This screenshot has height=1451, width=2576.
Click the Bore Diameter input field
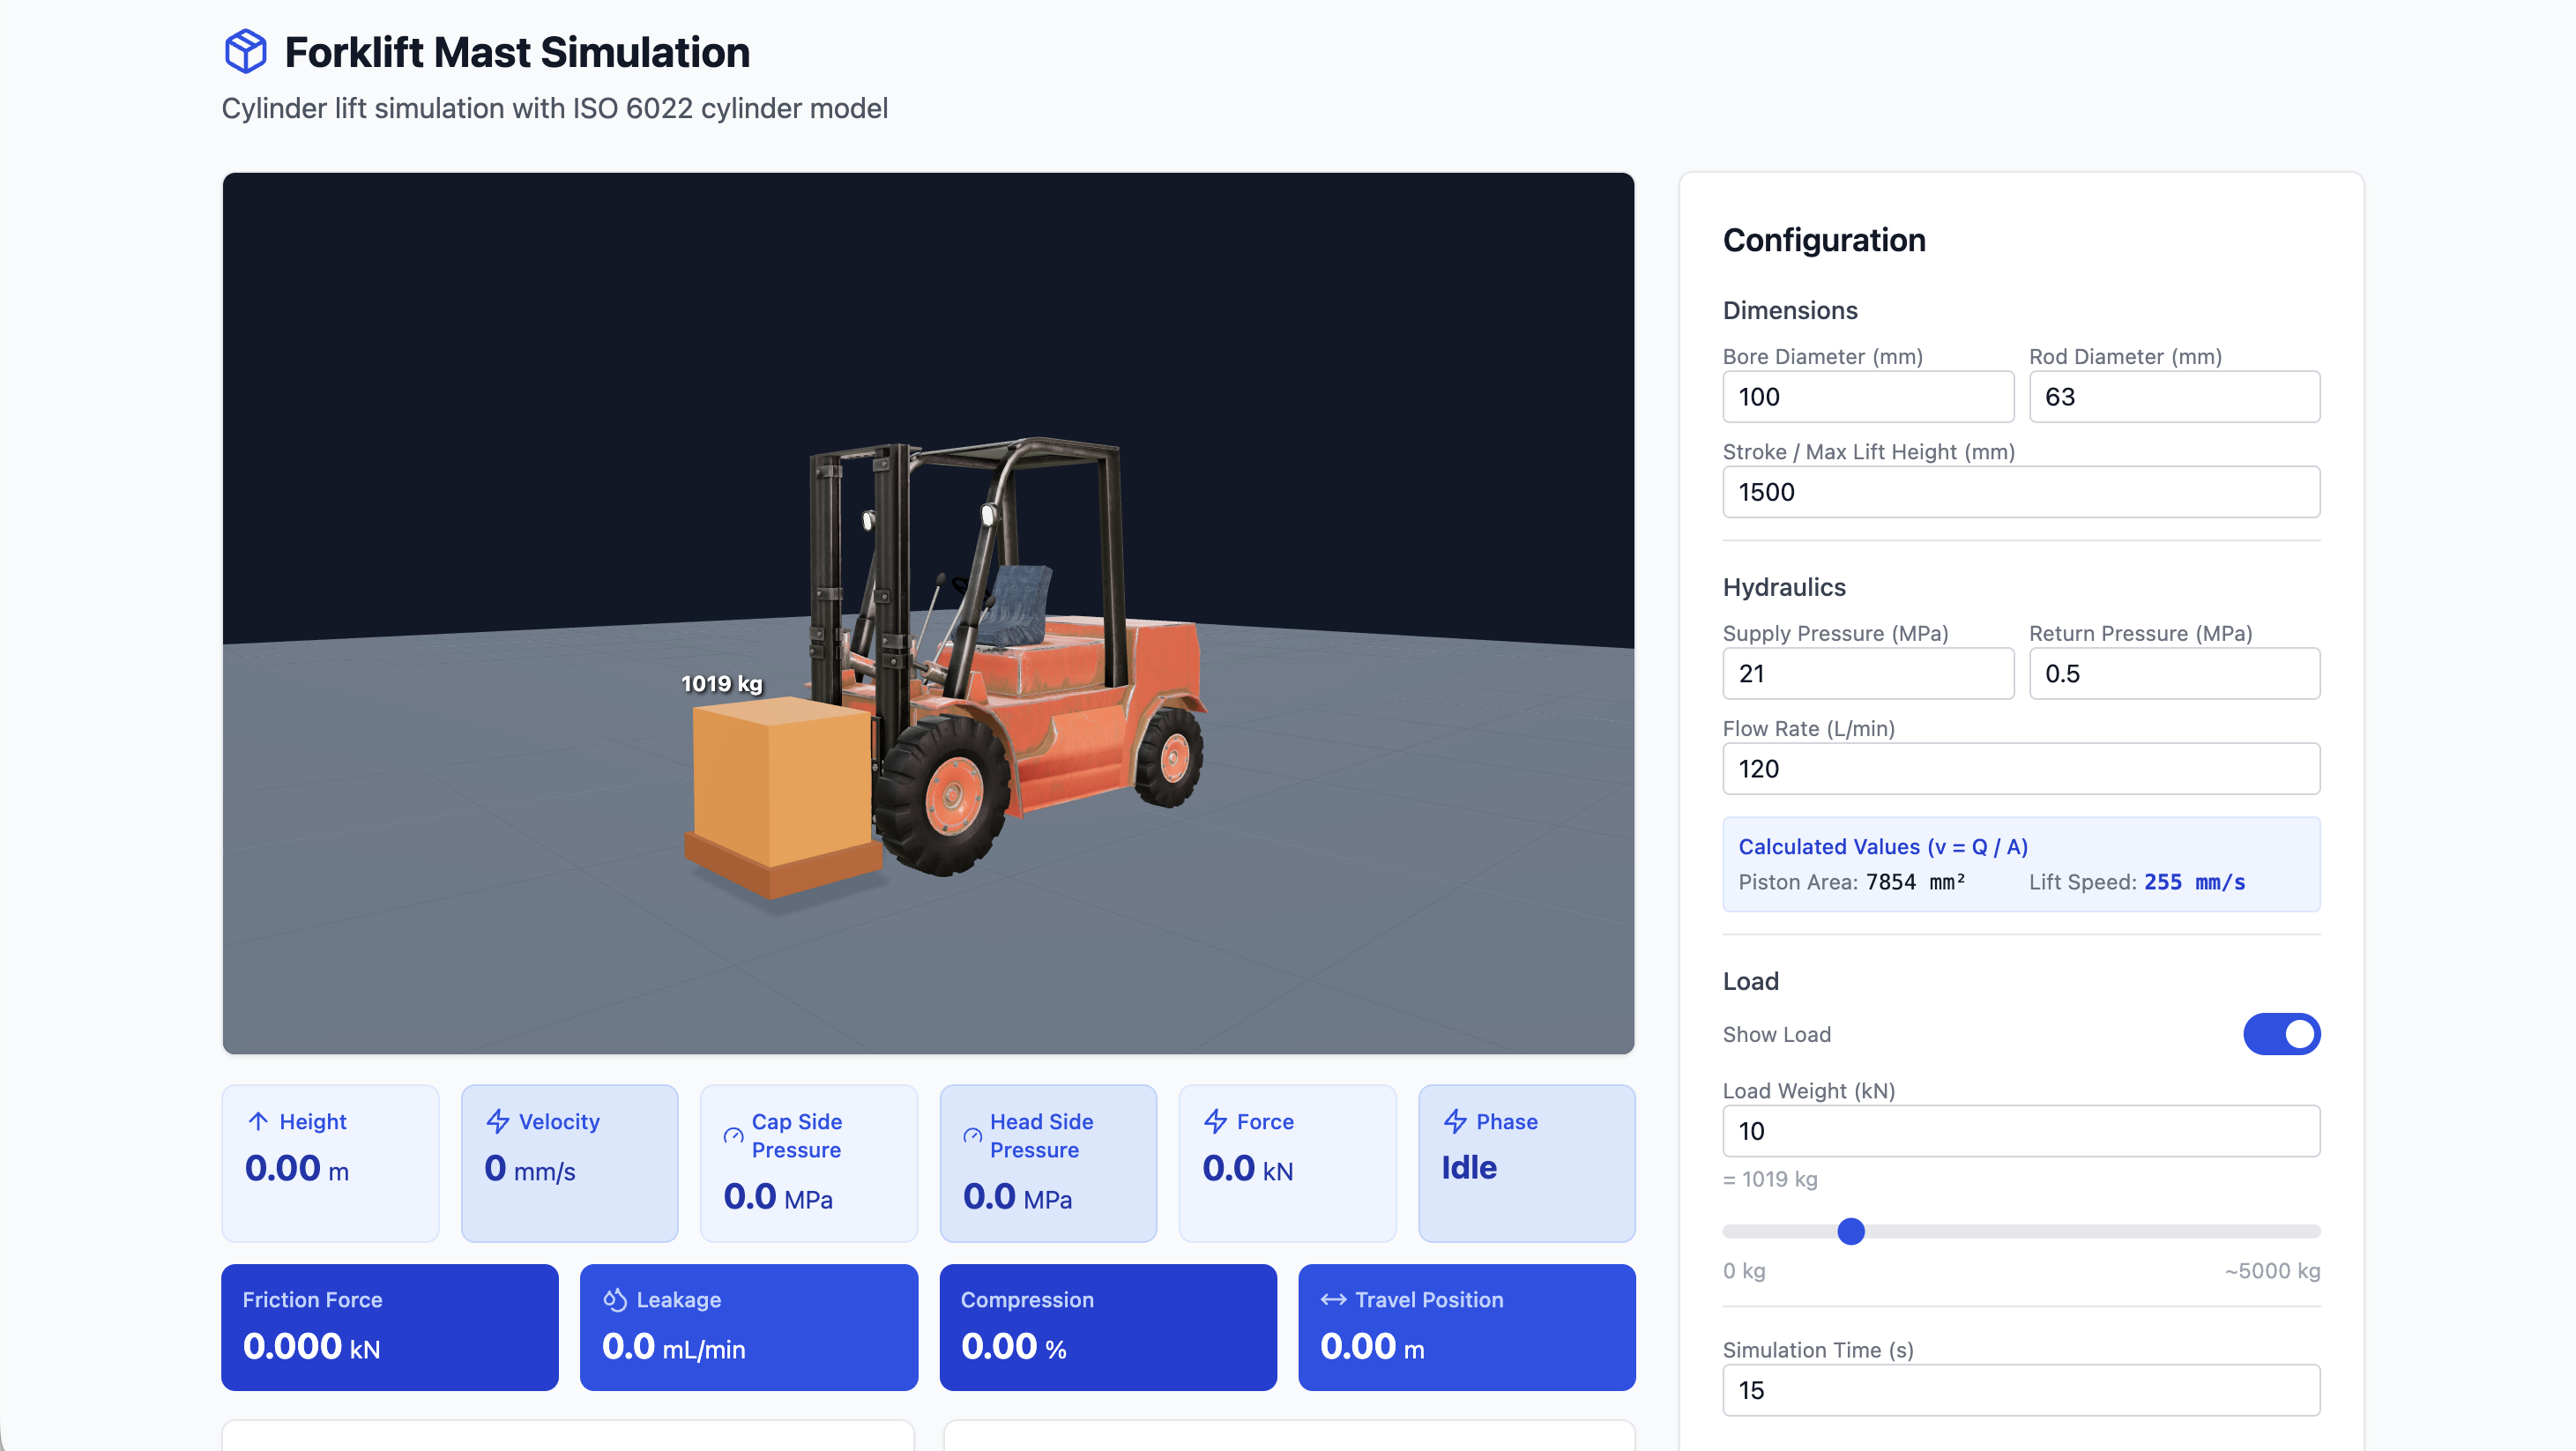1867,397
